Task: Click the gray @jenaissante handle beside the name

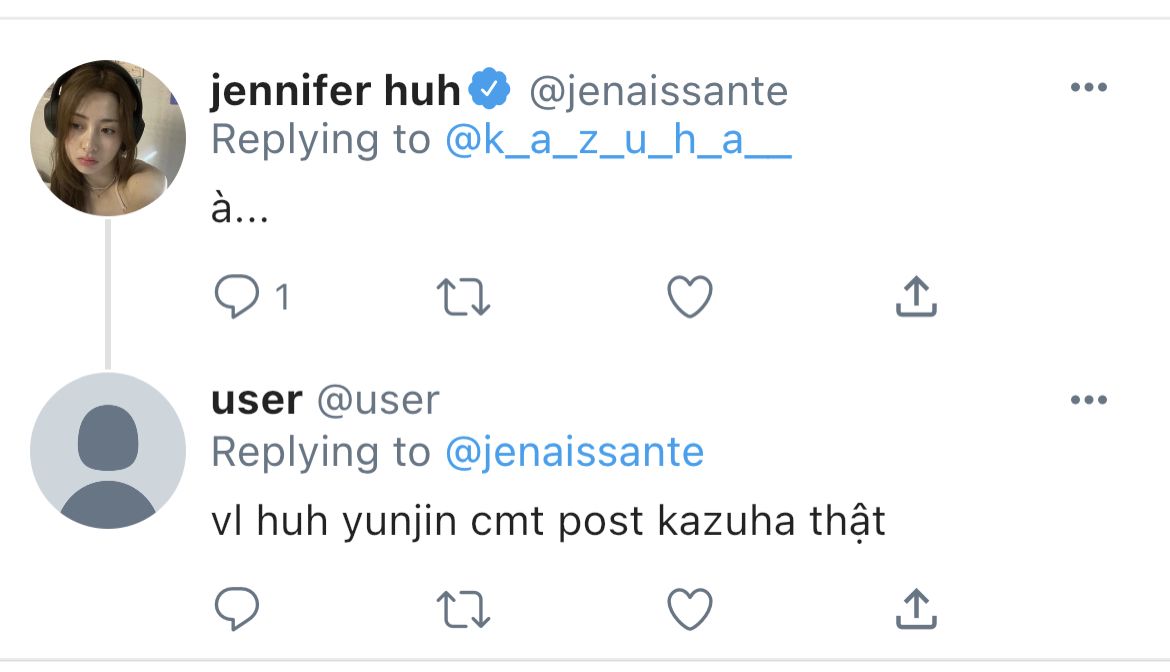Action: [658, 92]
